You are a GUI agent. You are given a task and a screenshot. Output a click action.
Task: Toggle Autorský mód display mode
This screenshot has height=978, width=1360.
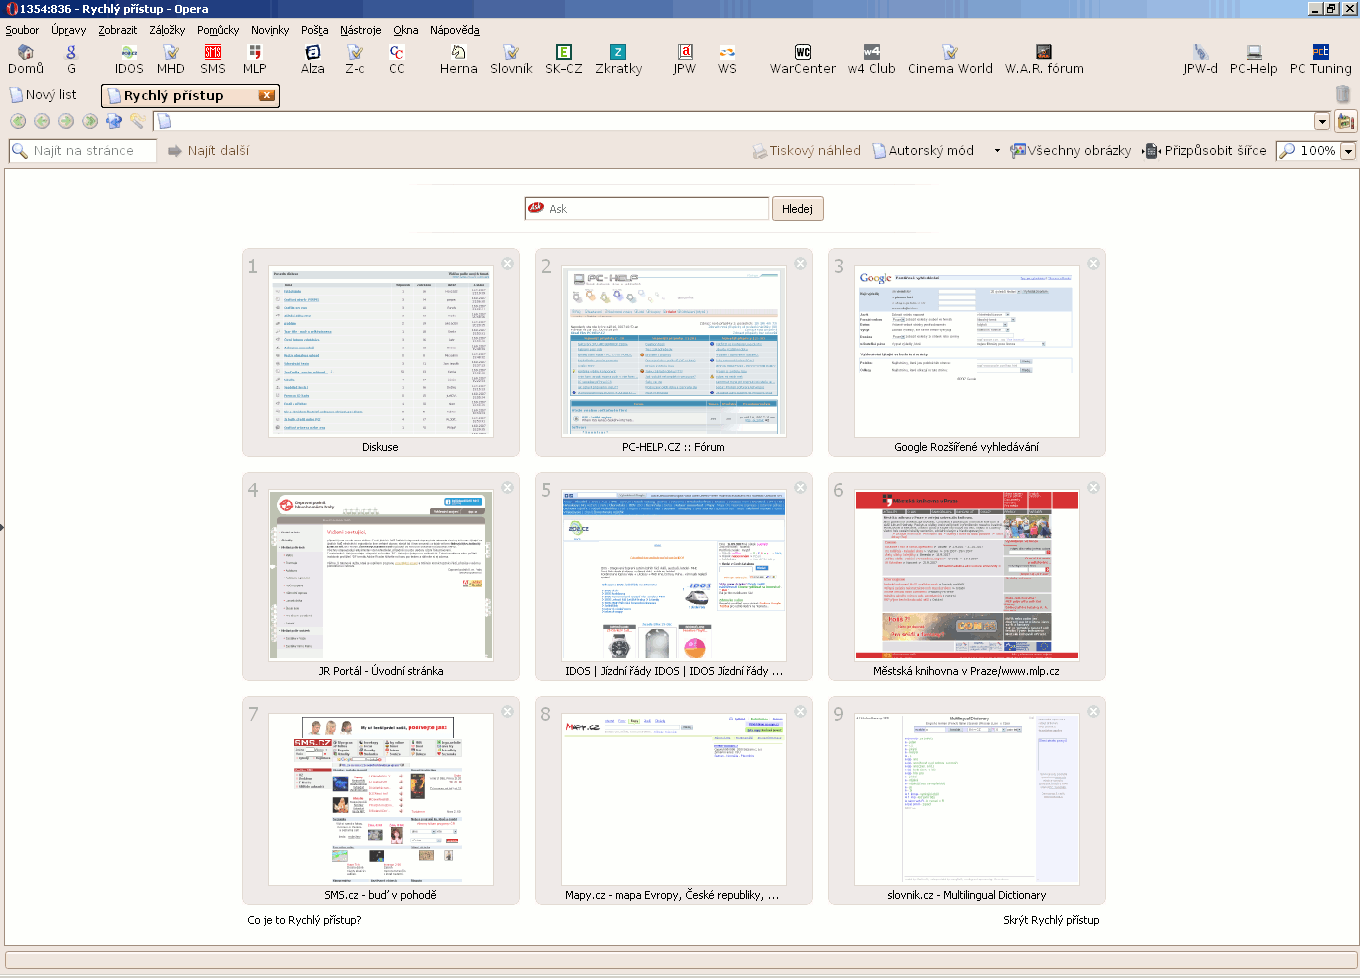click(x=923, y=151)
